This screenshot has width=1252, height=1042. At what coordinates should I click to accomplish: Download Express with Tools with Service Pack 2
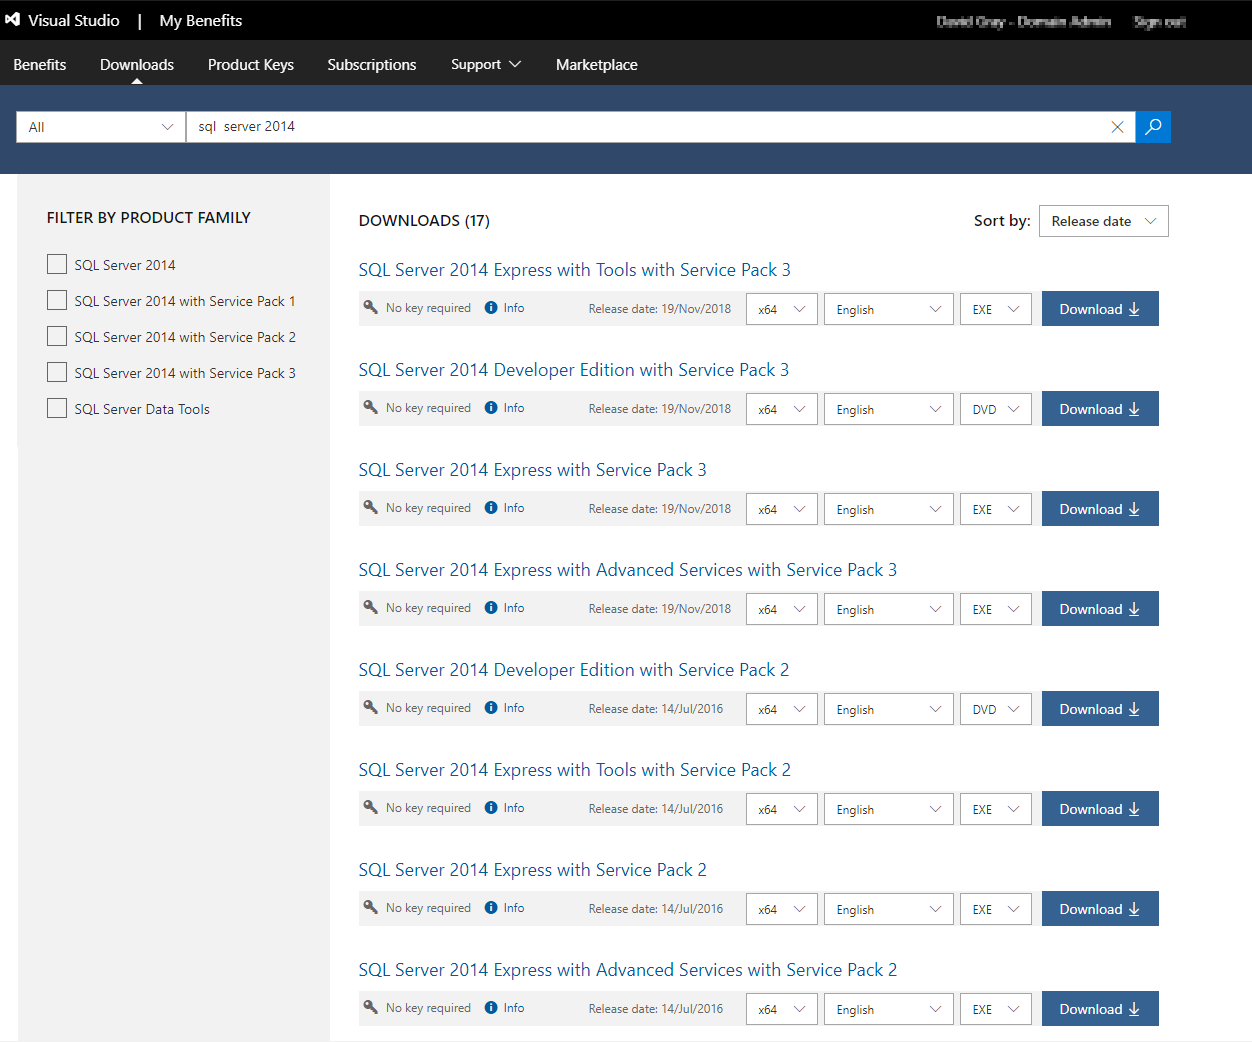pyautogui.click(x=1100, y=809)
